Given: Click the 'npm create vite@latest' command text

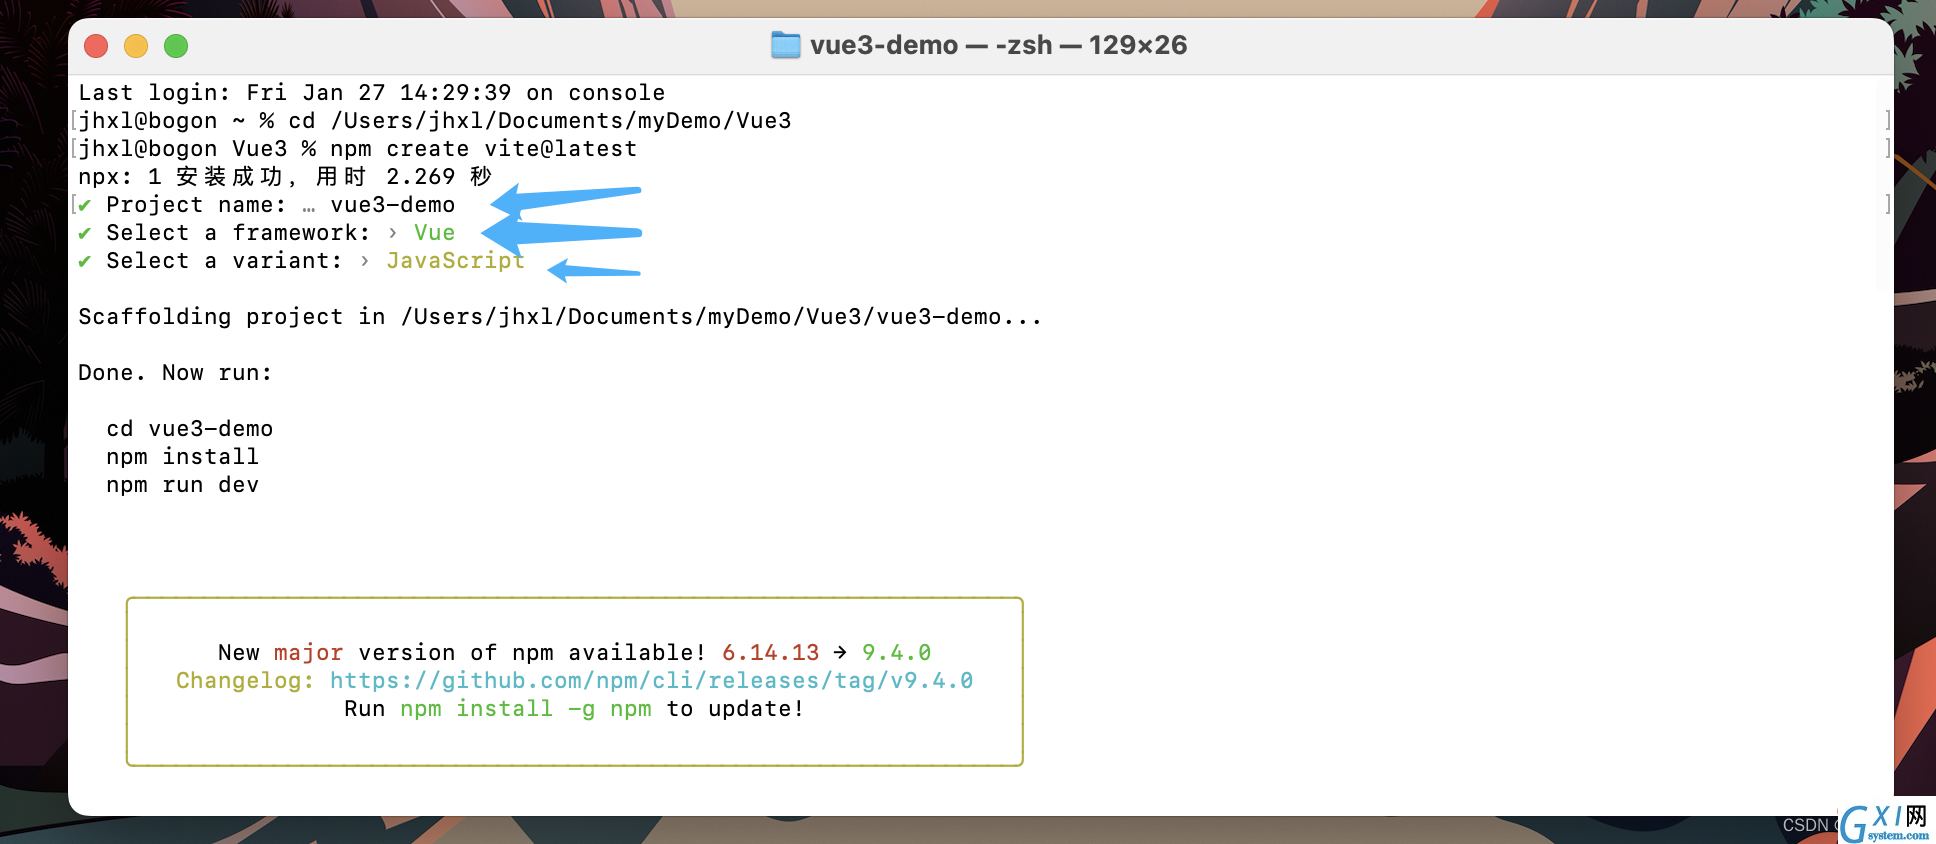Looking at the screenshot, I should (x=484, y=149).
